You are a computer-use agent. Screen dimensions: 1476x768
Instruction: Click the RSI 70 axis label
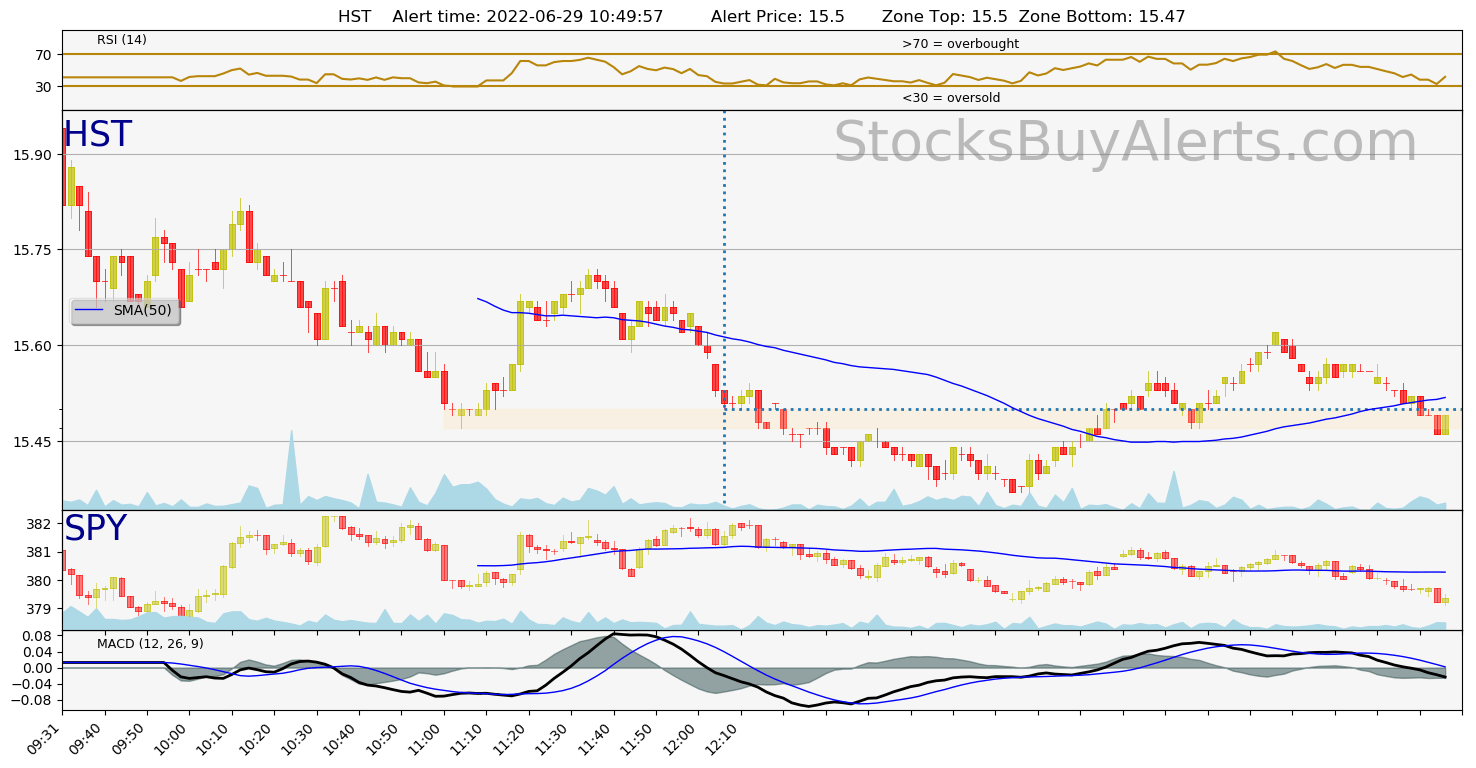point(44,55)
